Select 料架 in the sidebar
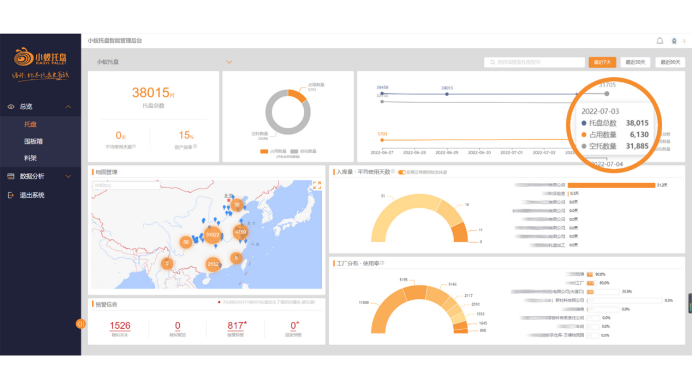693x390 pixels. [x=30, y=158]
